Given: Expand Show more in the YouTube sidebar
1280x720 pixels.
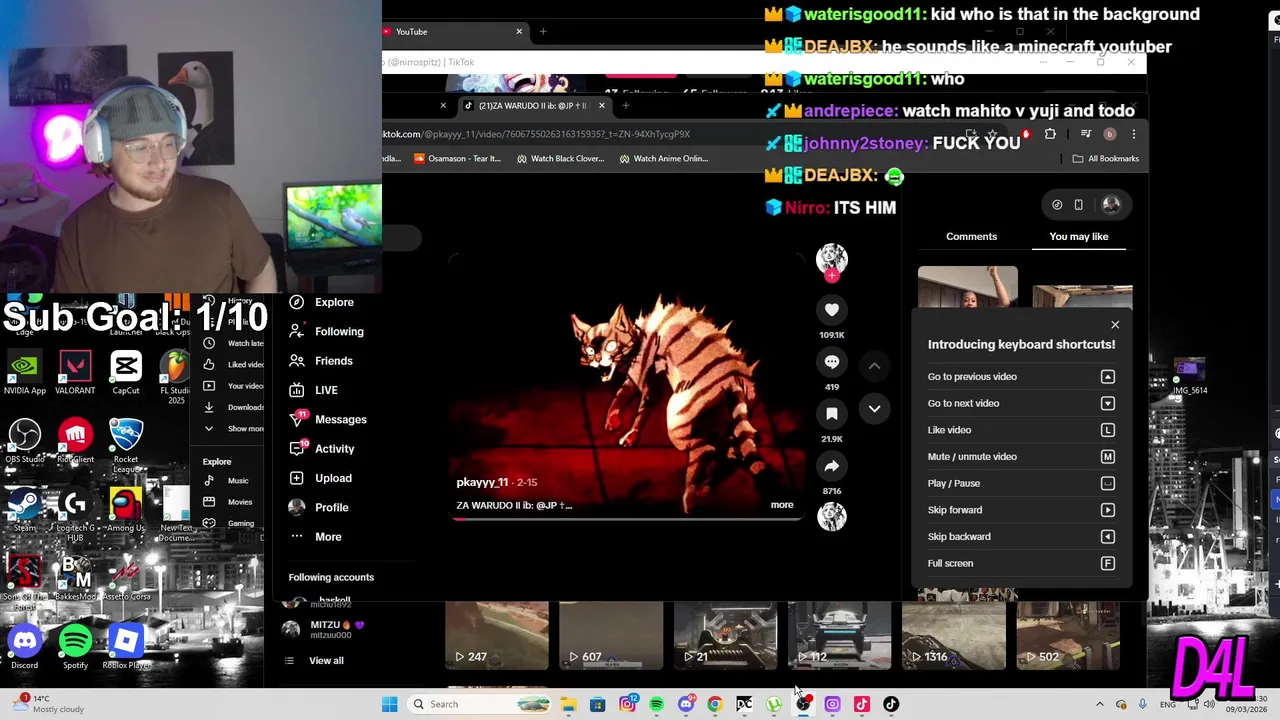Looking at the screenshot, I should (234, 429).
